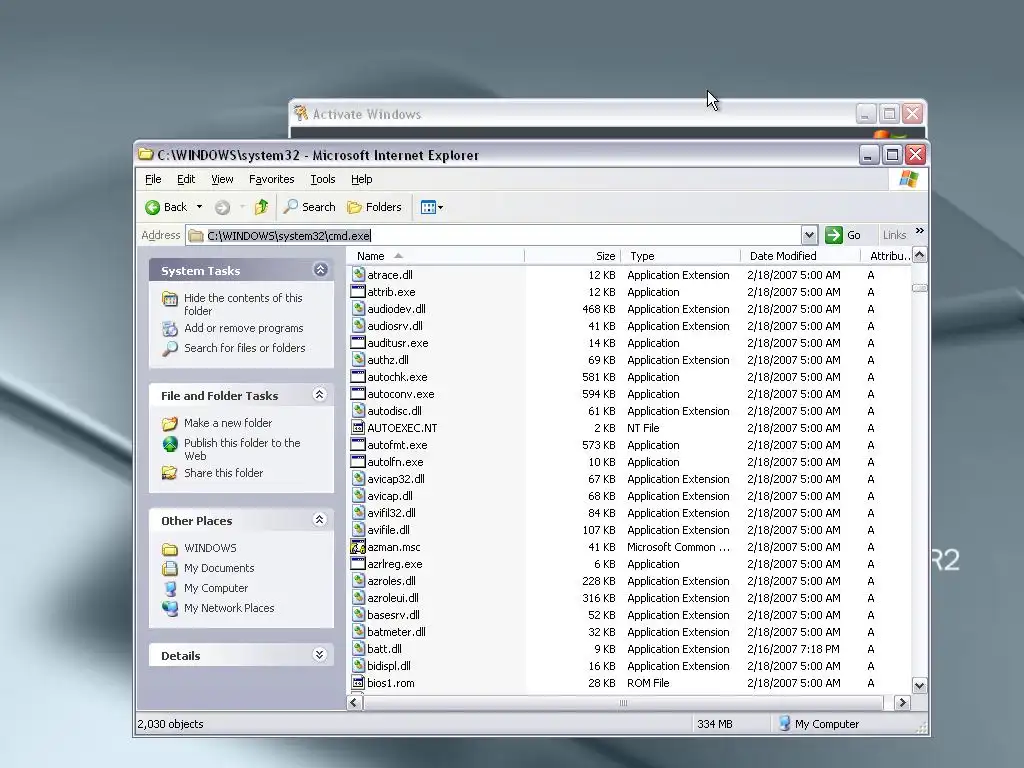The width and height of the screenshot is (1024, 768).
Task: Select the audiosrv.dll file icon
Action: (x=358, y=326)
